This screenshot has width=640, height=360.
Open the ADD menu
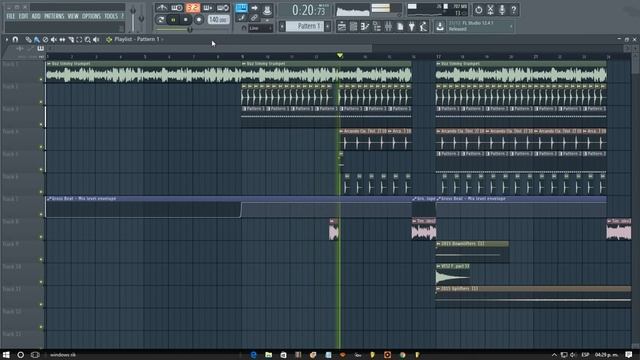[x=36, y=16]
